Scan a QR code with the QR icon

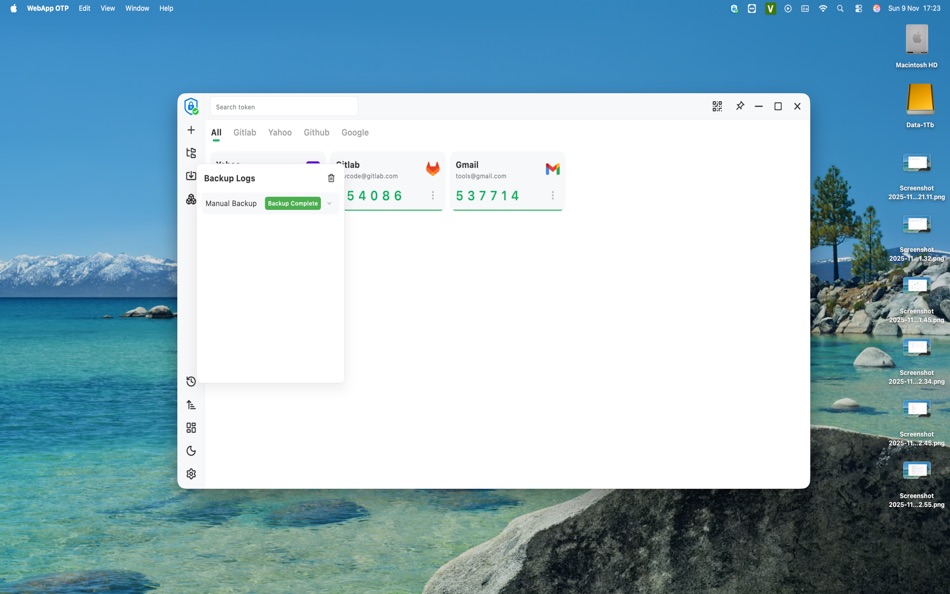[x=717, y=106]
